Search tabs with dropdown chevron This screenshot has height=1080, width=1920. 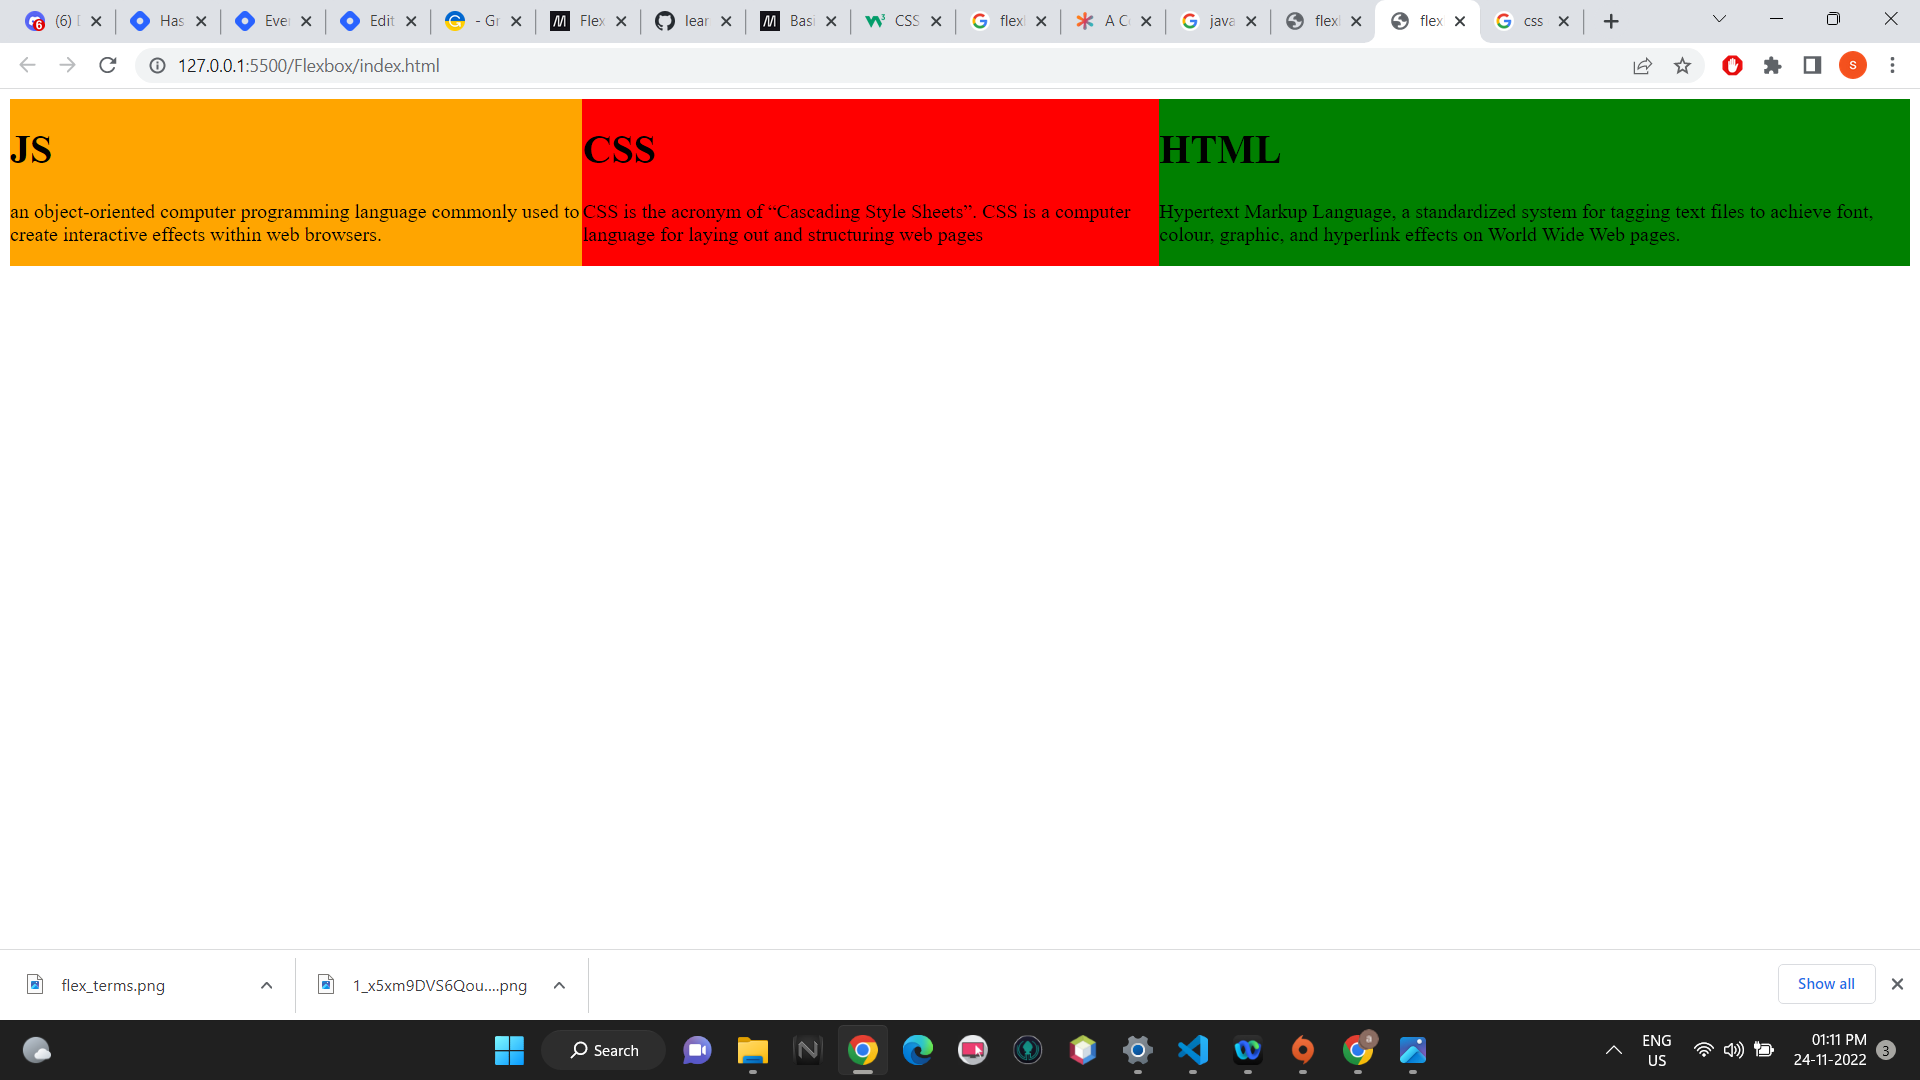coord(1719,19)
